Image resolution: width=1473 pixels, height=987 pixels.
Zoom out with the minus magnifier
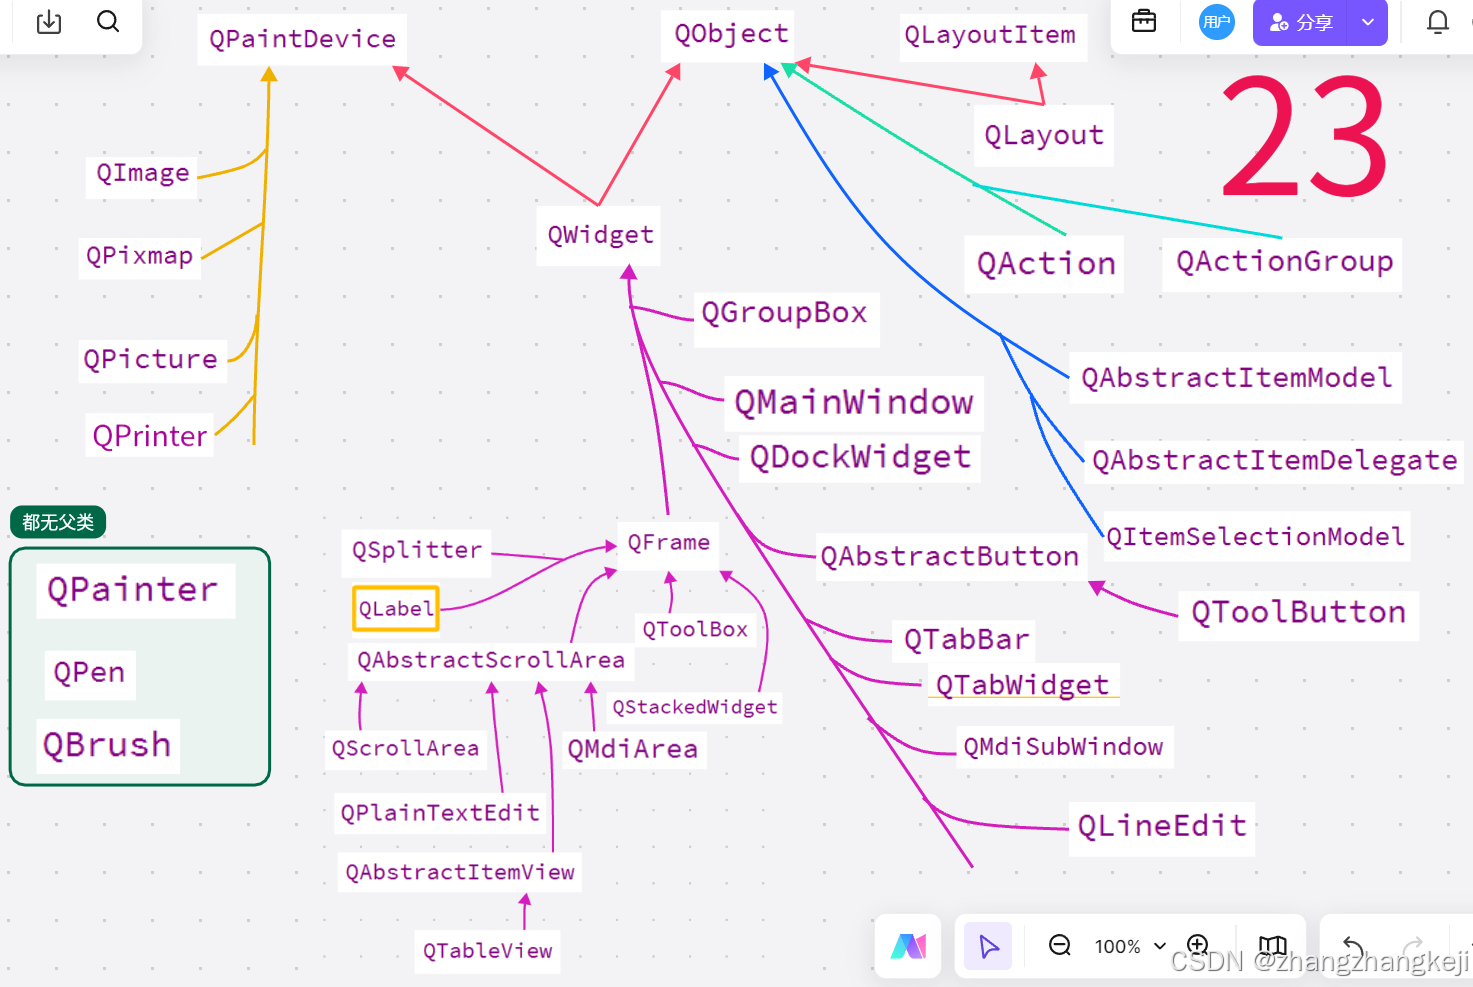pos(1060,945)
